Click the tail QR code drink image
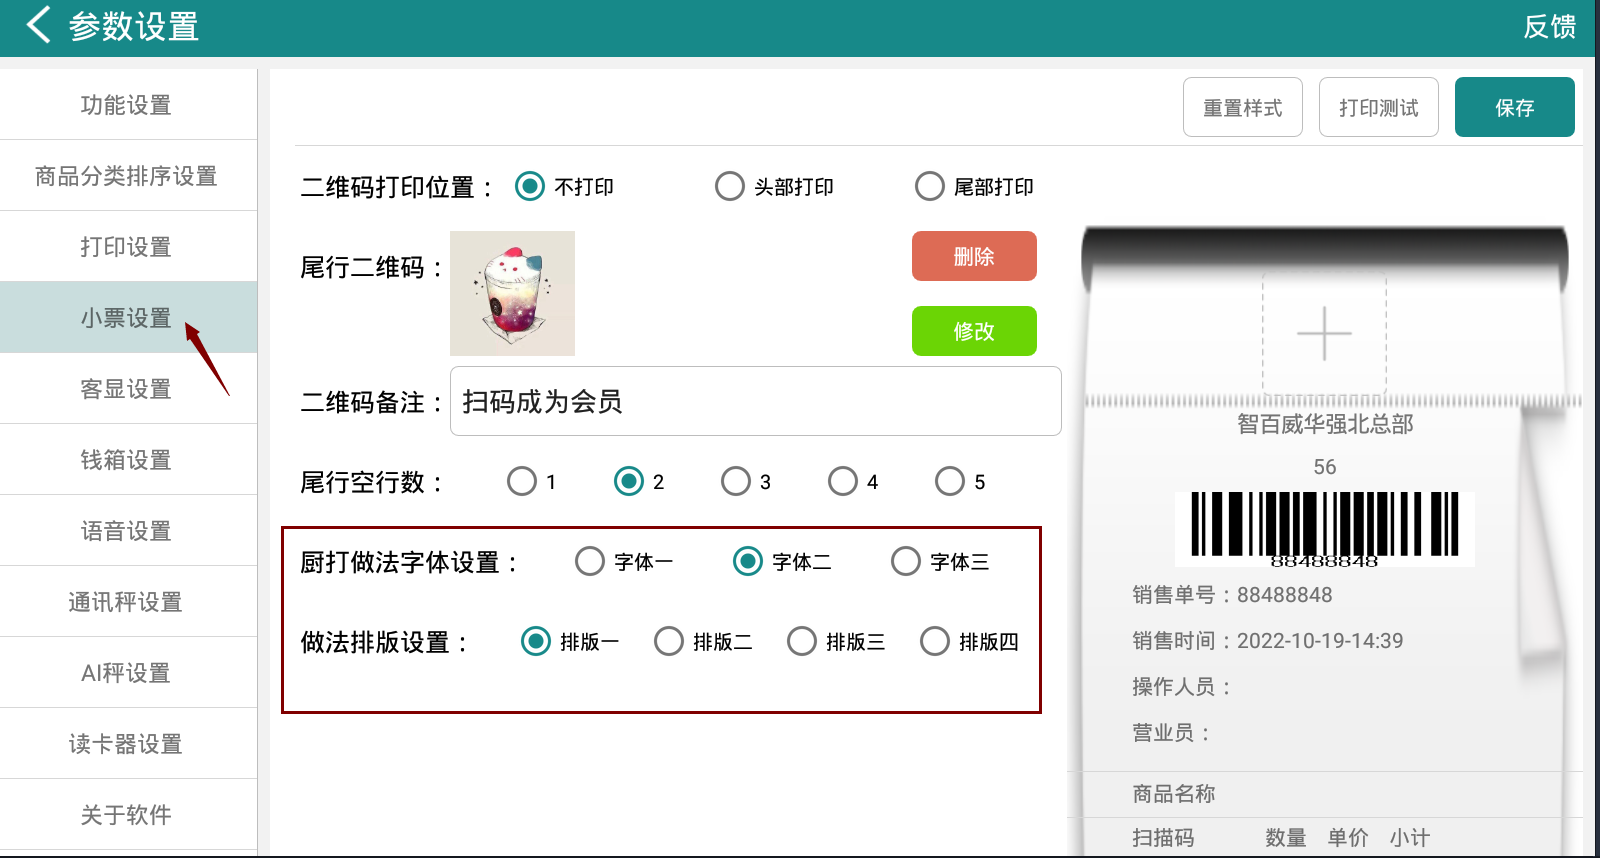Viewport: 1600px width, 862px height. [x=512, y=294]
